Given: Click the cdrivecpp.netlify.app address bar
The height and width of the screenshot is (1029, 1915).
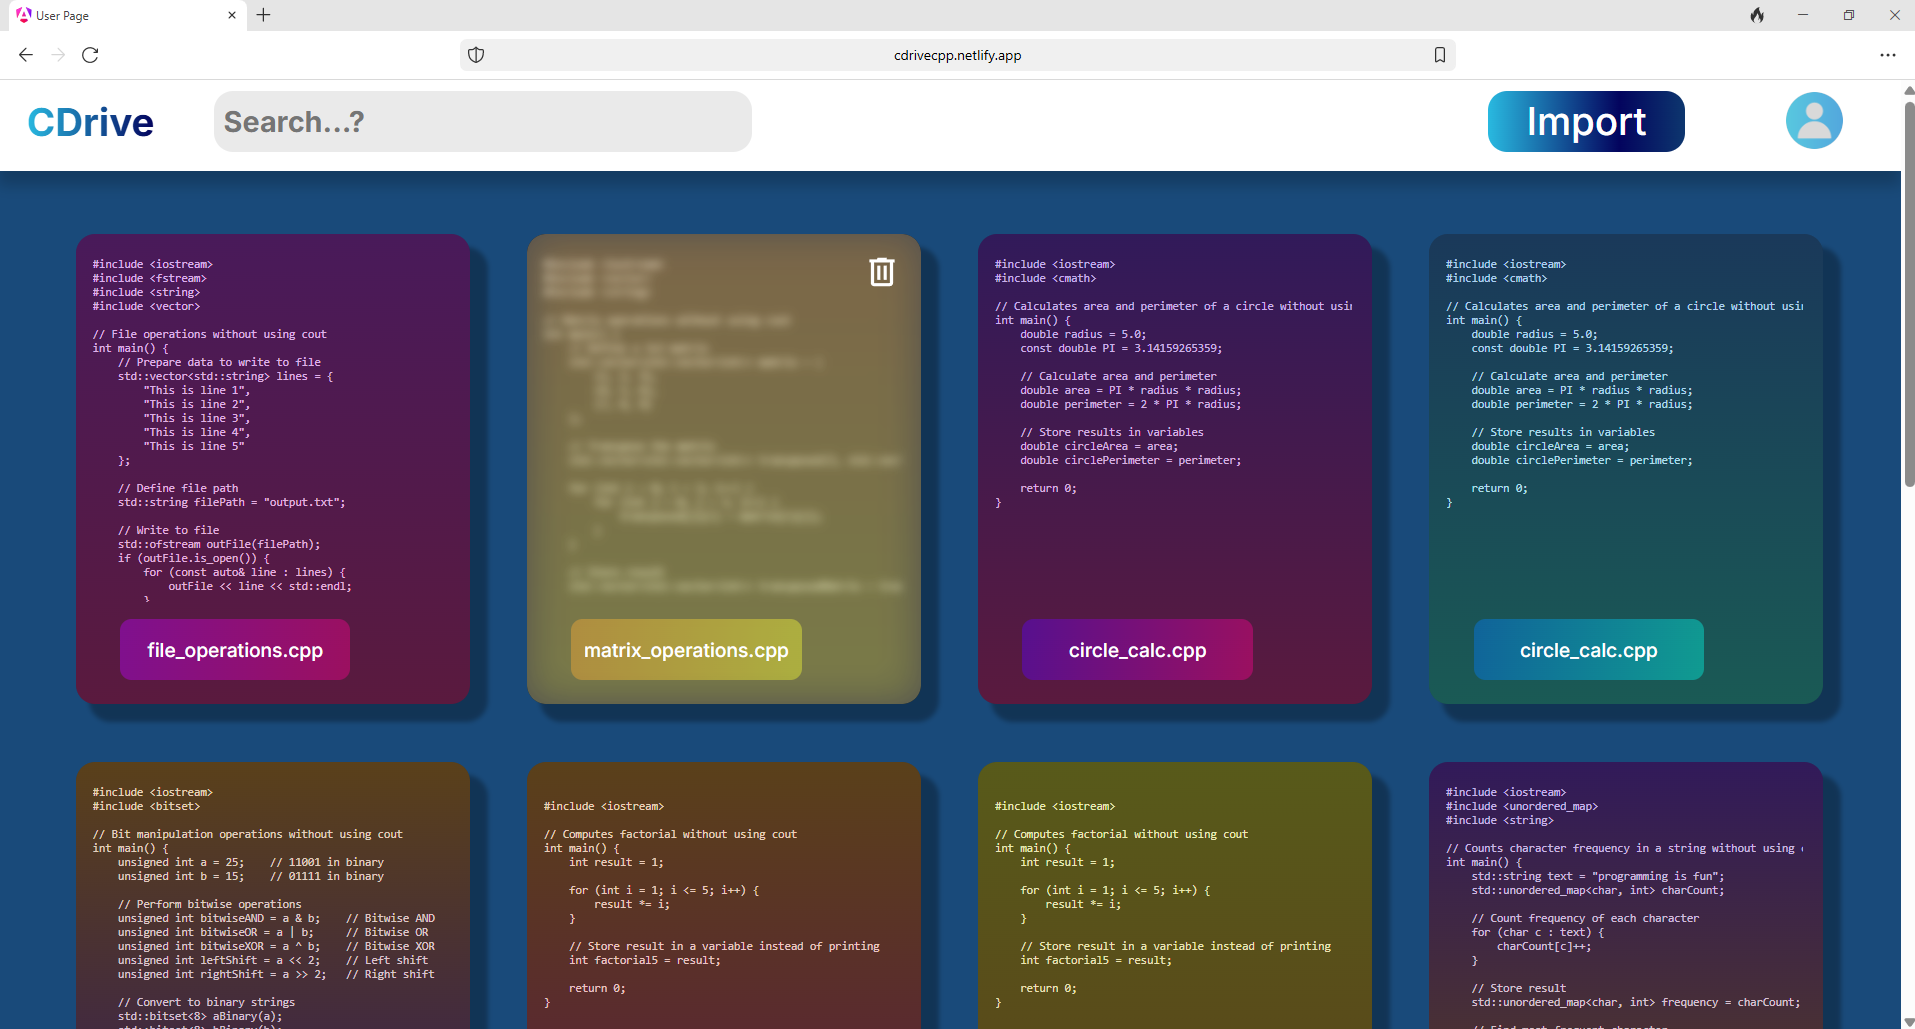Looking at the screenshot, I should (x=957, y=55).
